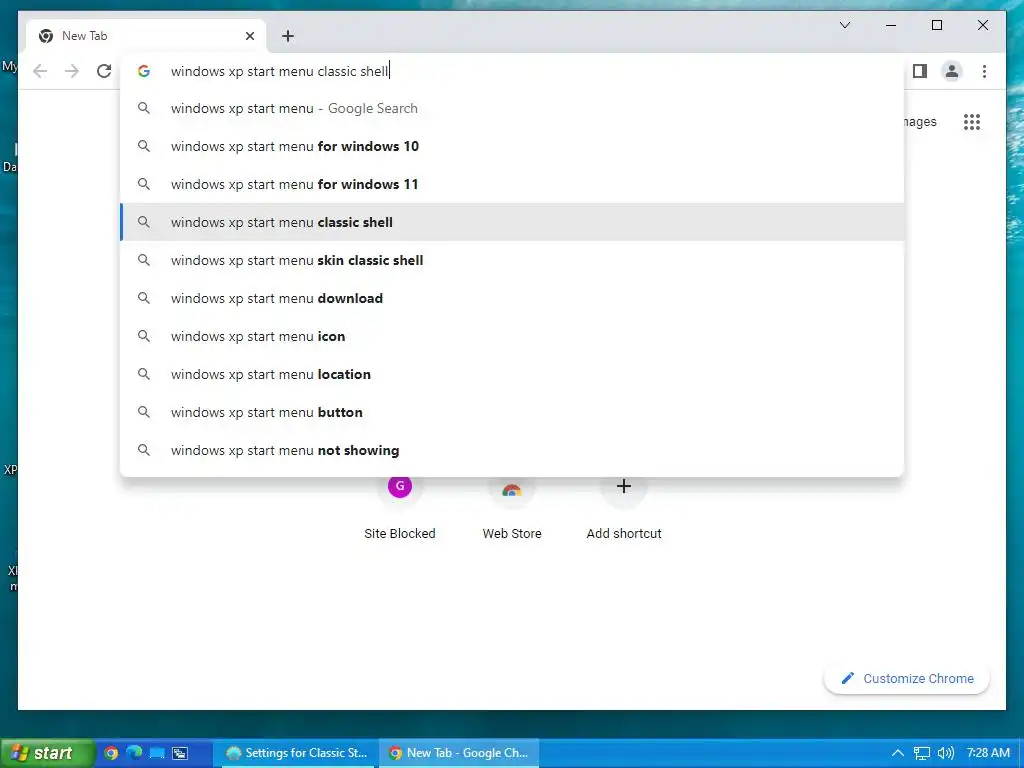This screenshot has height=768, width=1024.
Task: Switch to Settings for Classic Start taskbar window
Action: (296, 753)
